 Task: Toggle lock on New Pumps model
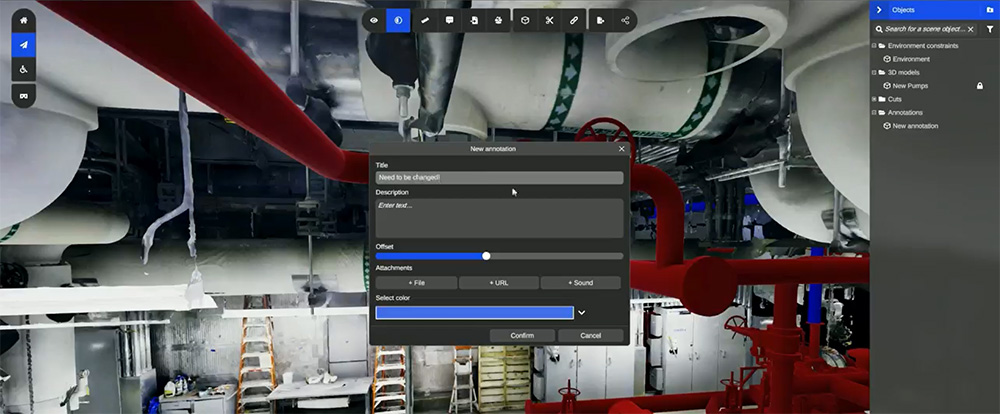[980, 85]
